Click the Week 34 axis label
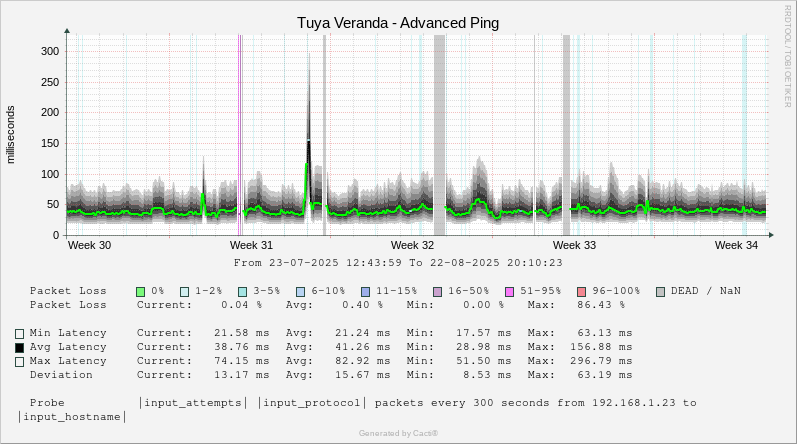 pos(736,245)
